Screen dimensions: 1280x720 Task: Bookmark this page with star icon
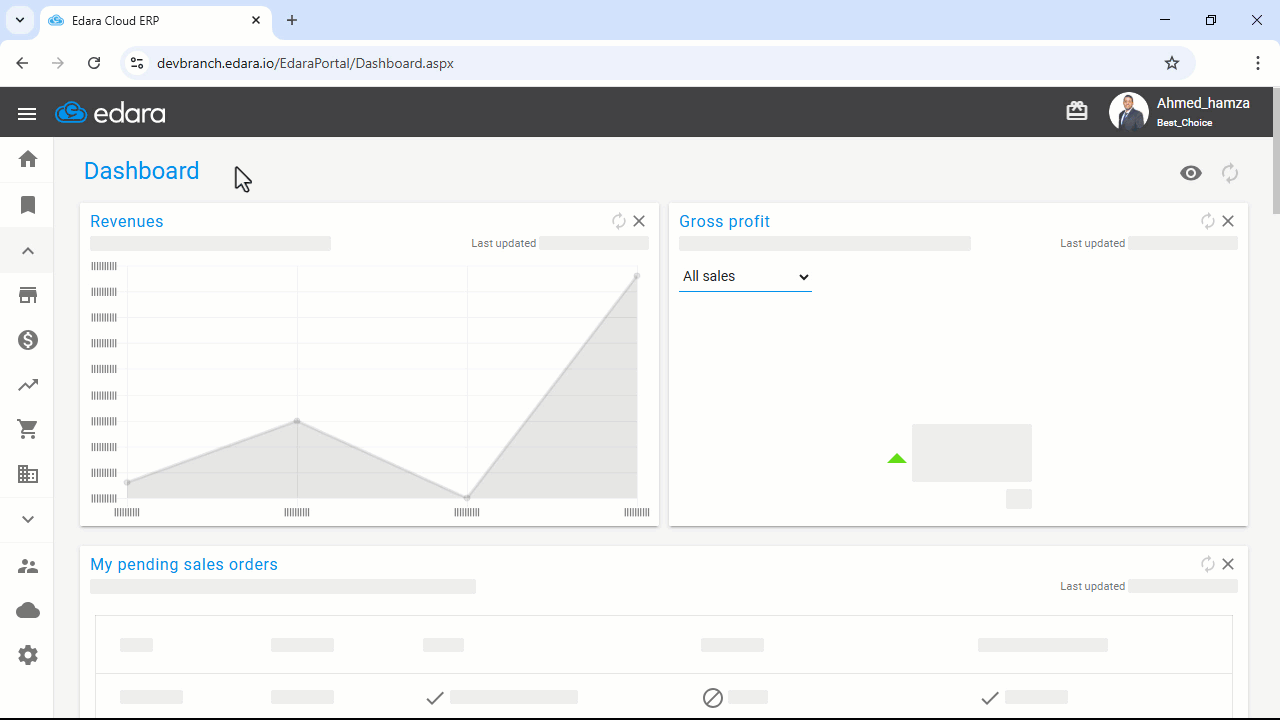(x=1172, y=63)
